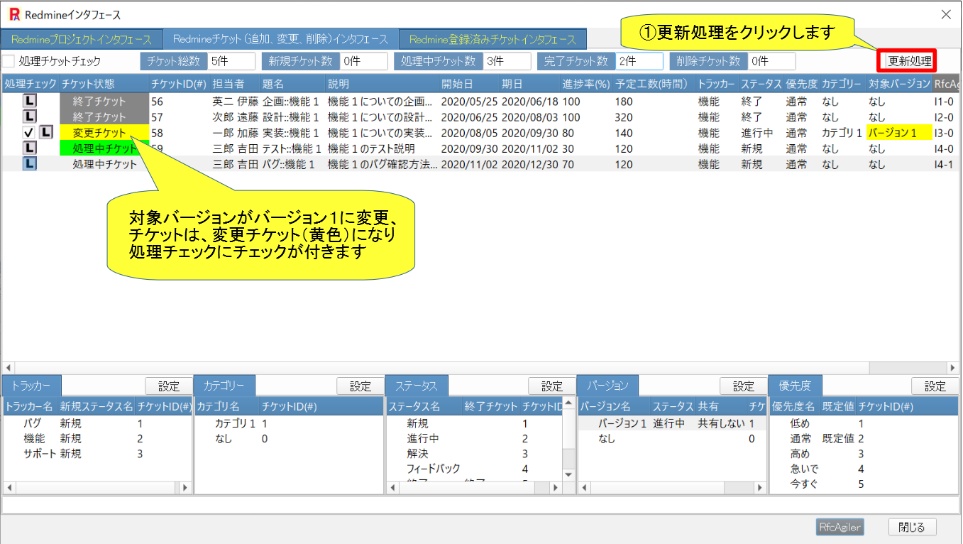Sort by 予定工数(時間) column header

click(651, 84)
